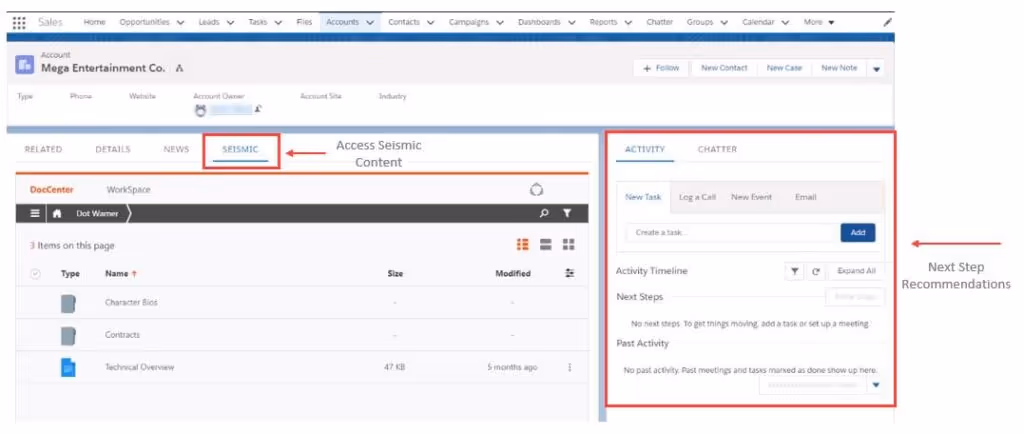Open the Character Bios folder name
1024x434 pixels.
coord(131,303)
